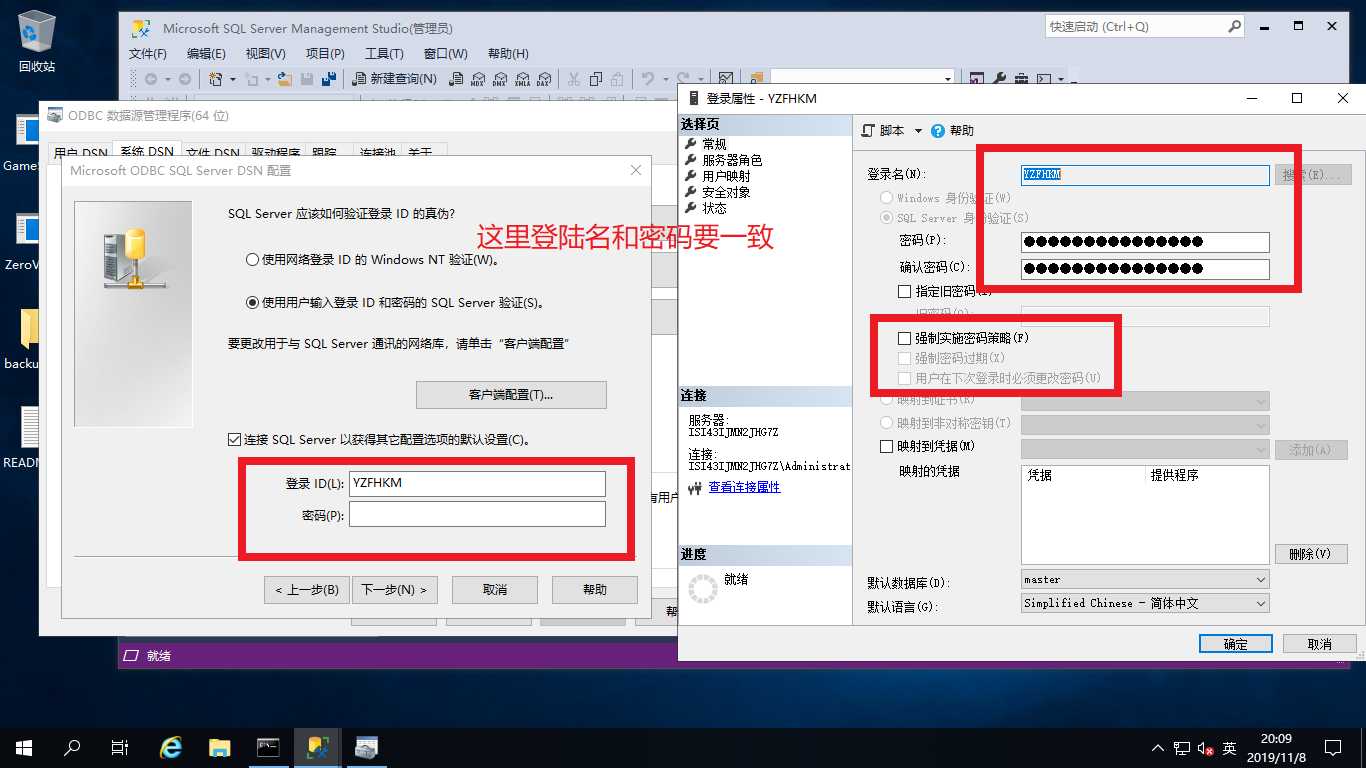Image resolution: width=1366 pixels, height=768 pixels.
Task: Open File Explorer from the taskbar
Action: tap(220, 747)
